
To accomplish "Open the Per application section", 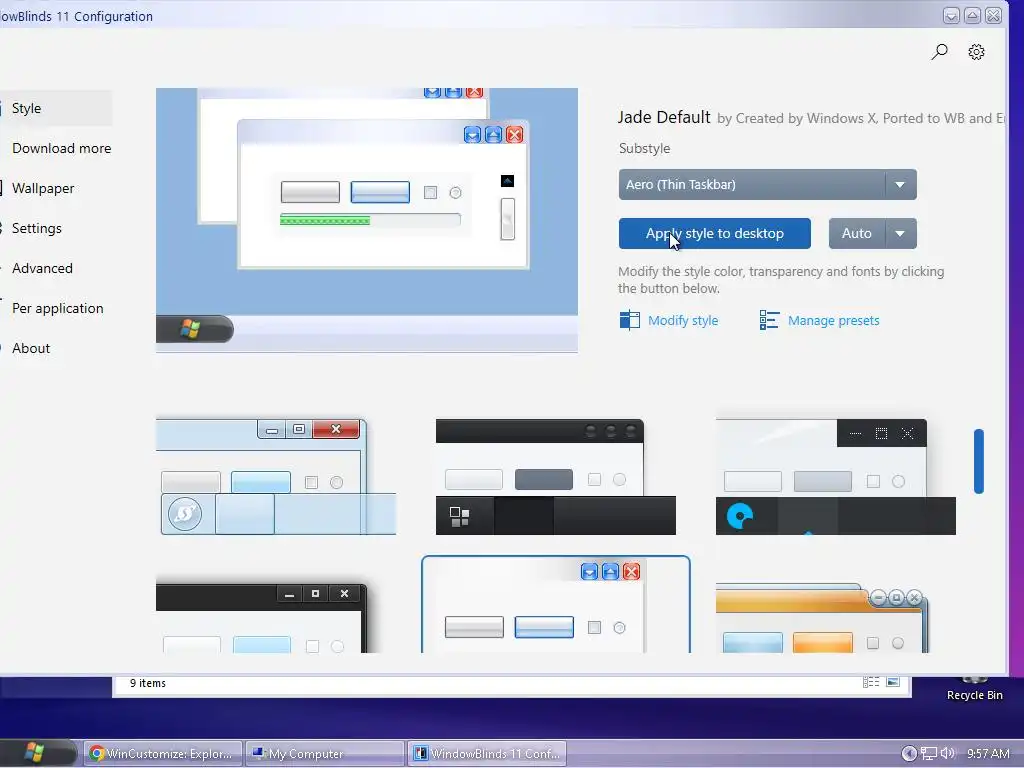I will 55,308.
